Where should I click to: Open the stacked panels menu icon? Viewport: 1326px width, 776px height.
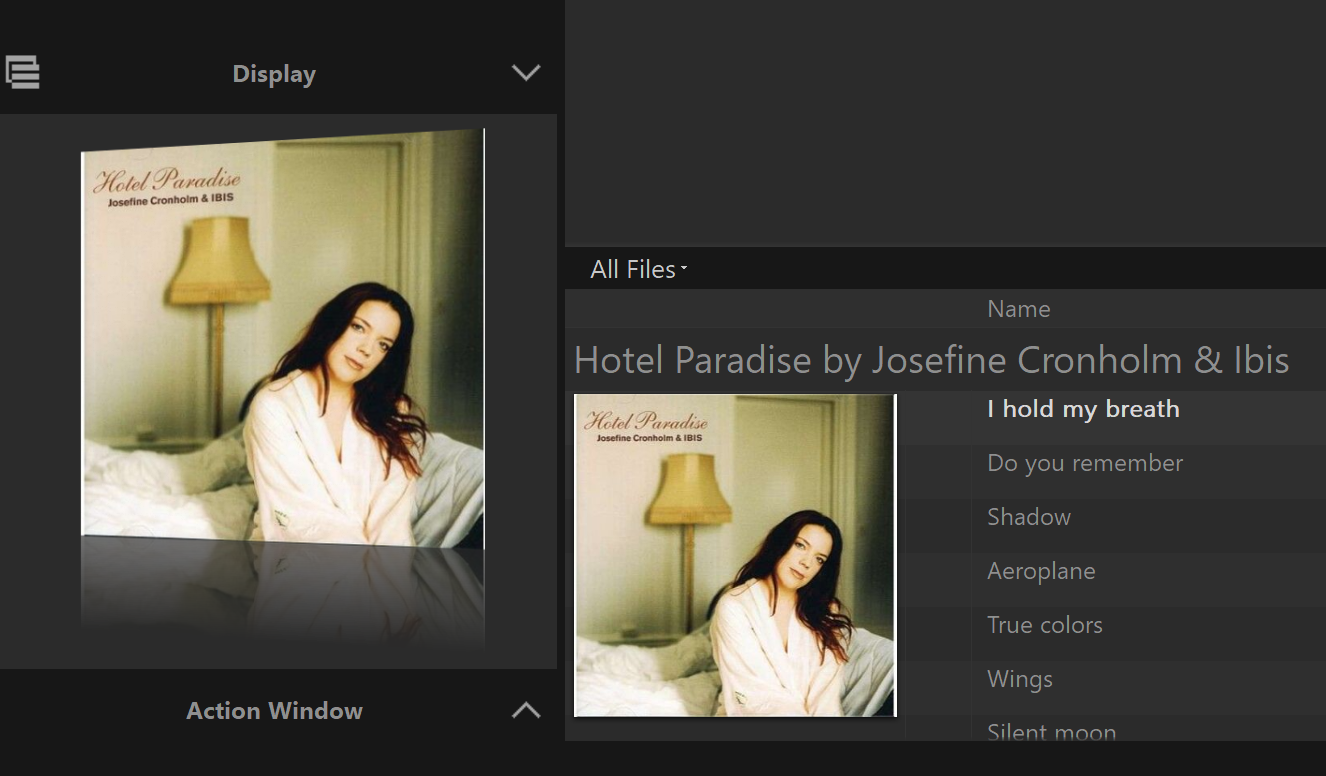[22, 72]
